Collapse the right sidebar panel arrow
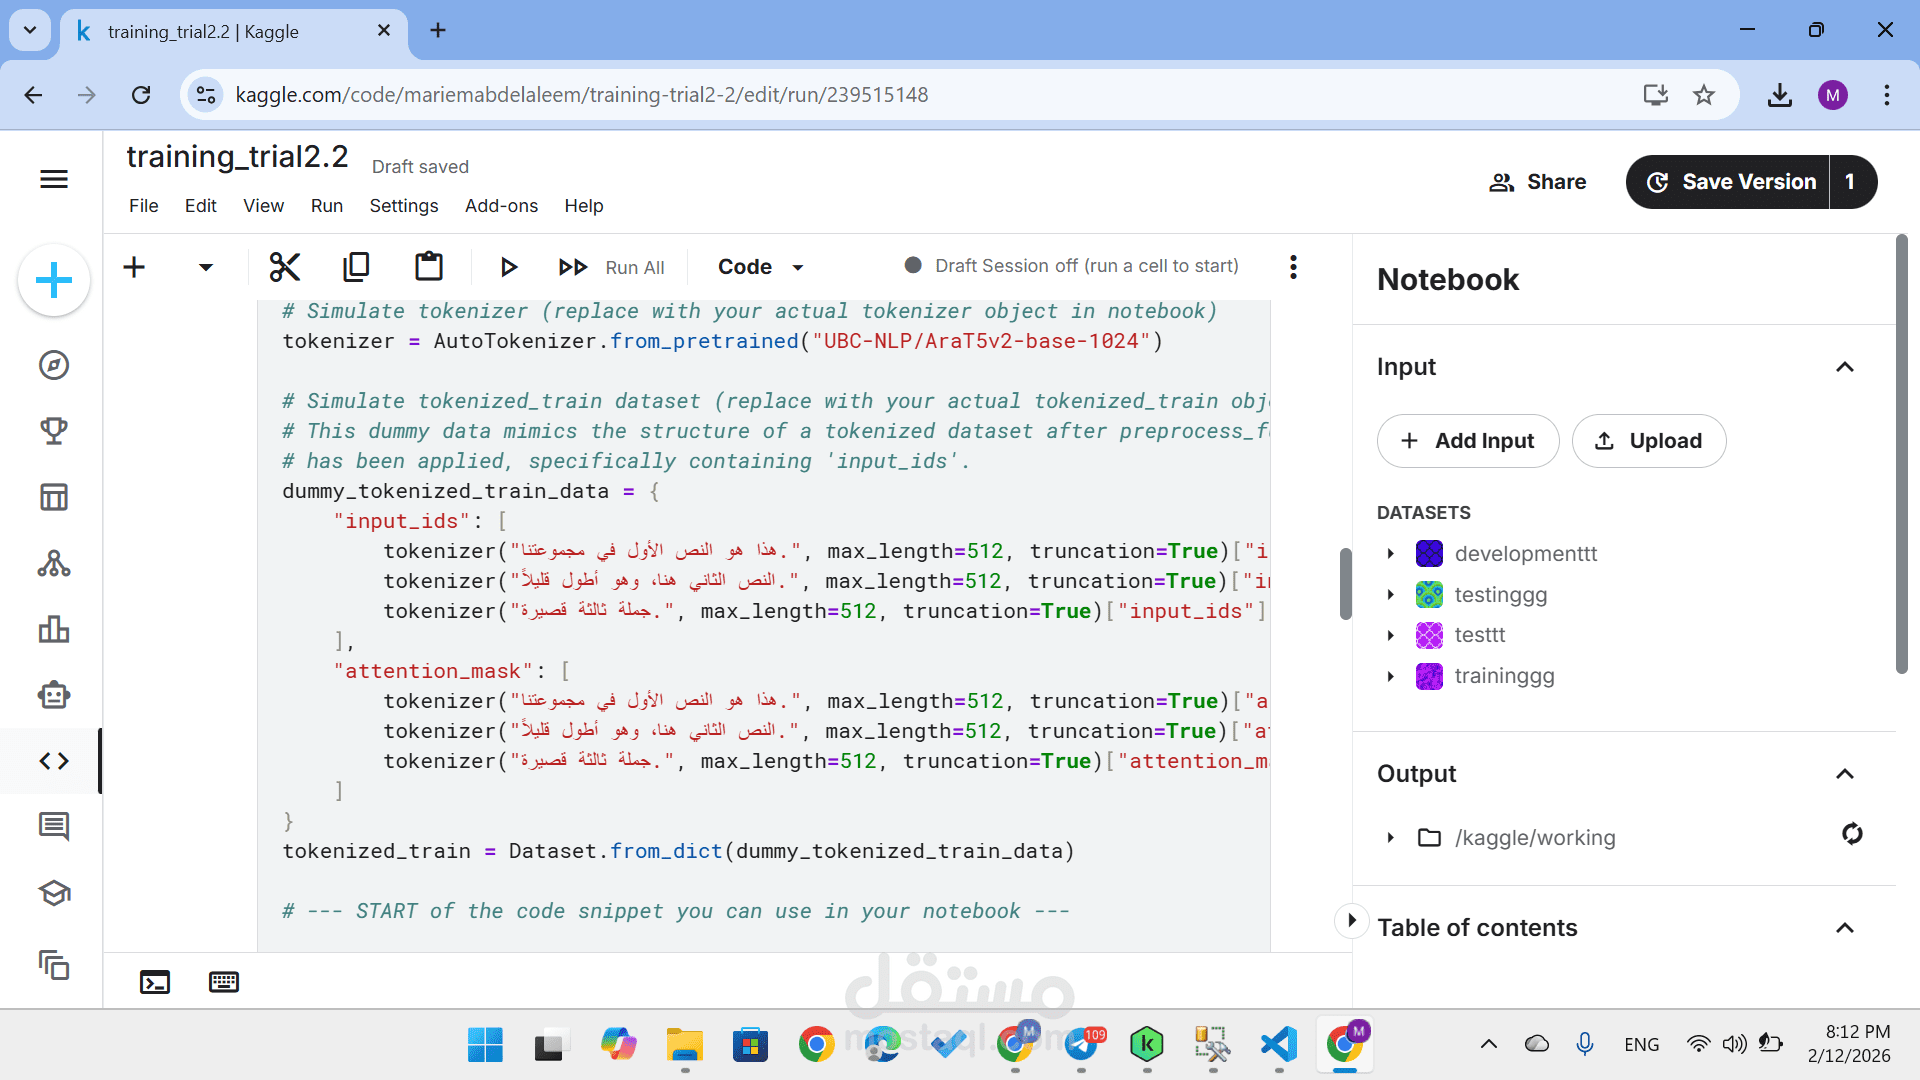The height and width of the screenshot is (1080, 1920). [x=1351, y=920]
